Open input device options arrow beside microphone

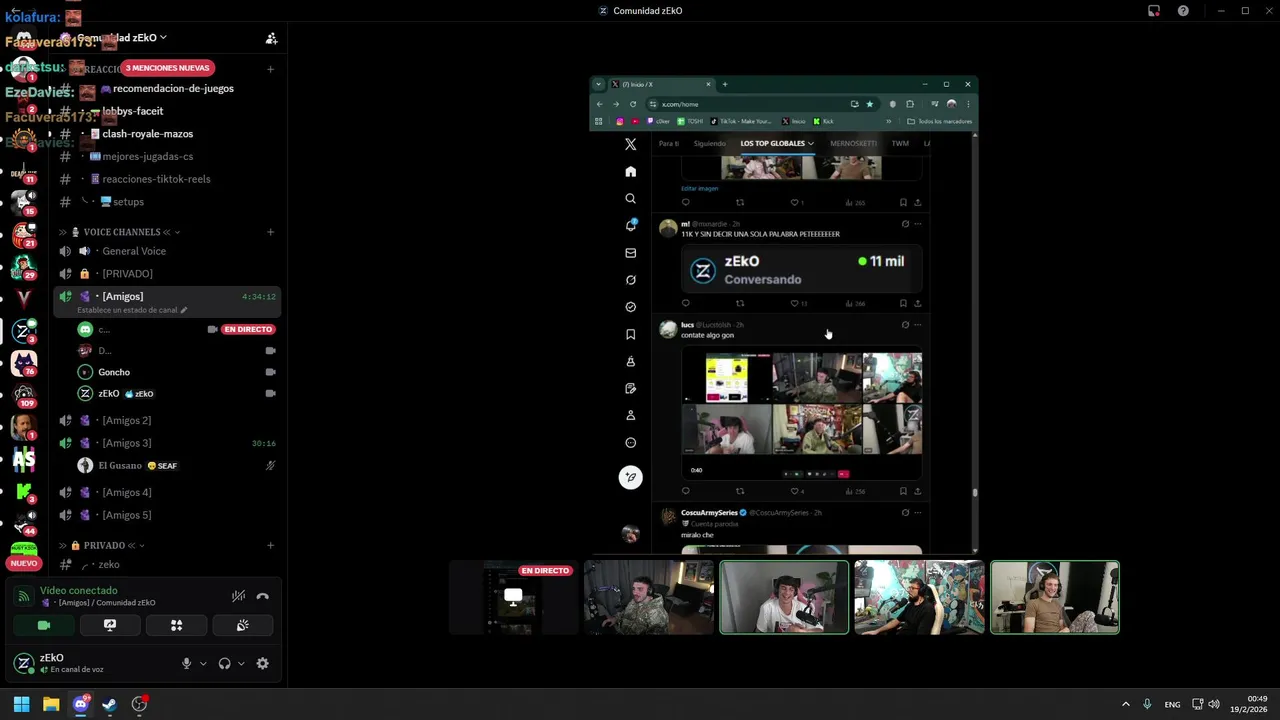pyautogui.click(x=203, y=663)
